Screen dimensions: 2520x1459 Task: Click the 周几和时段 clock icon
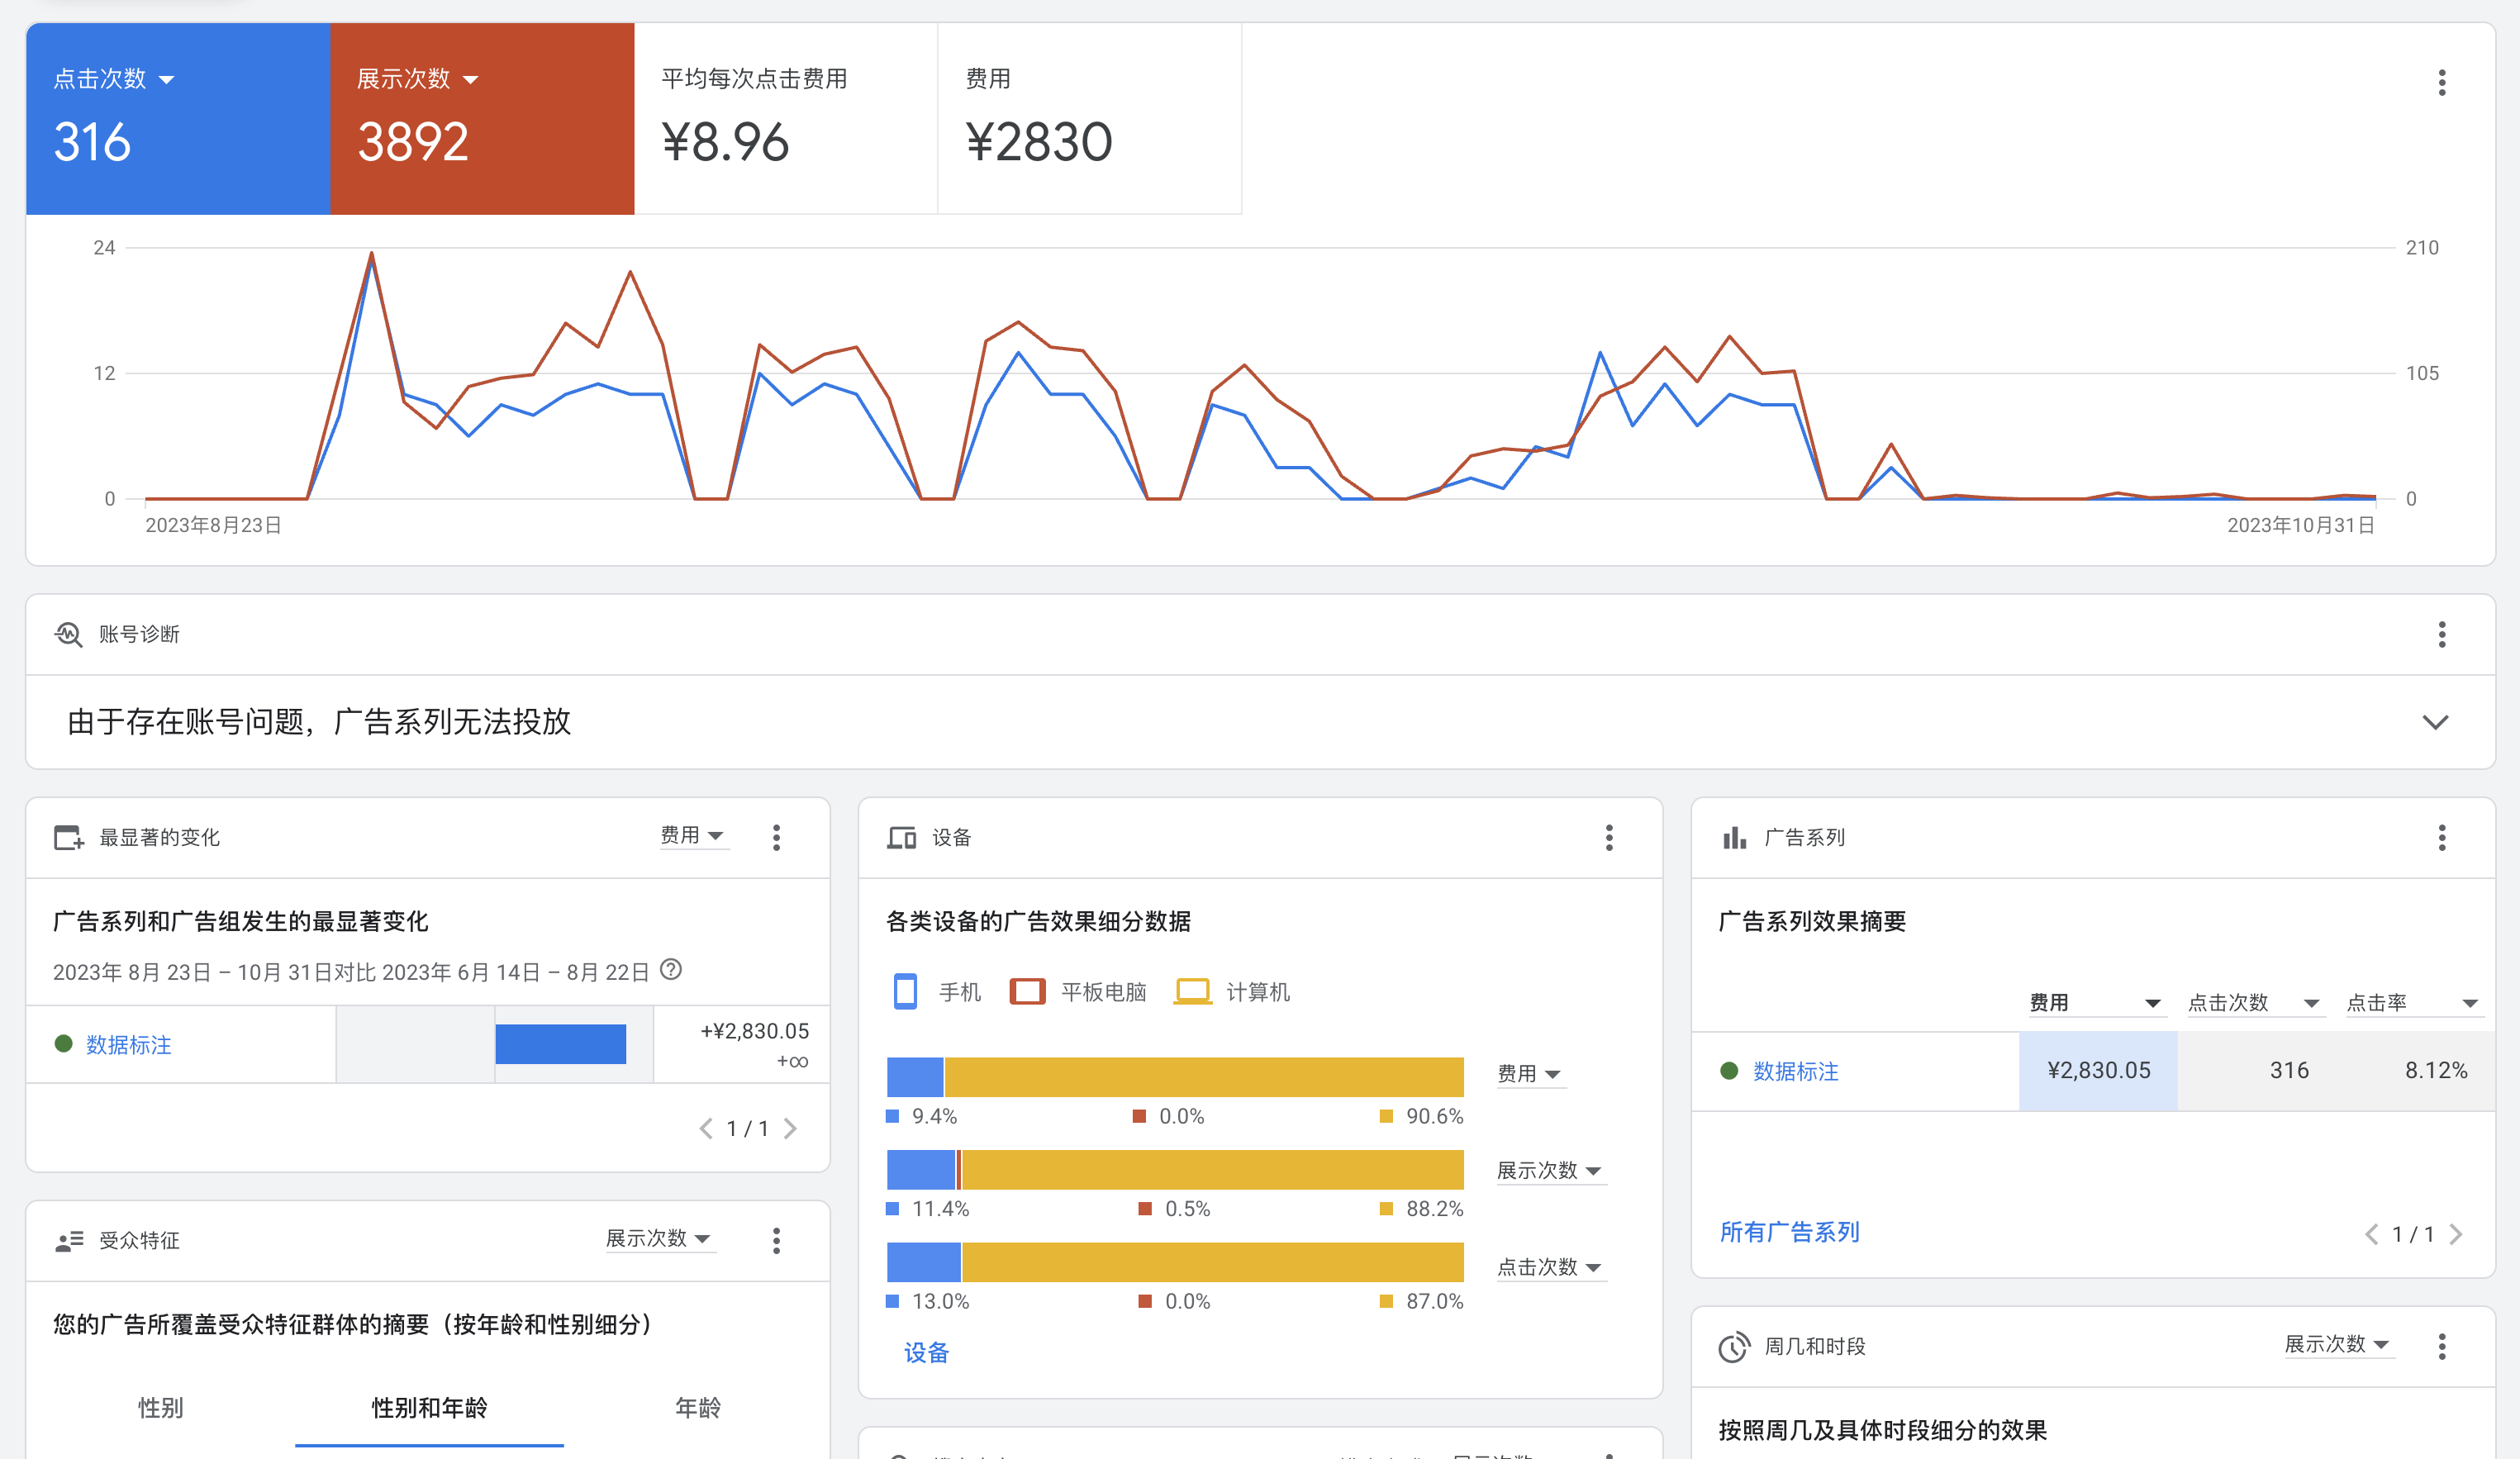point(1734,1347)
